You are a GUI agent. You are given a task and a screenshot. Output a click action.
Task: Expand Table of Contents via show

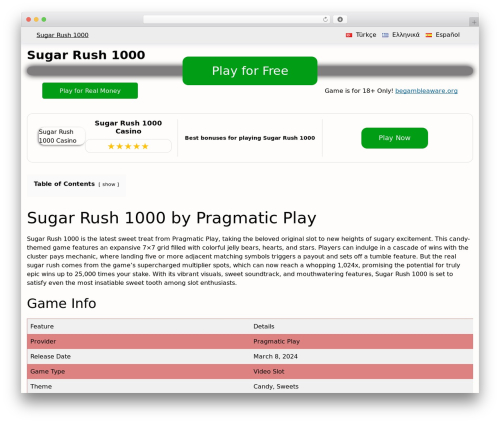coord(109,184)
